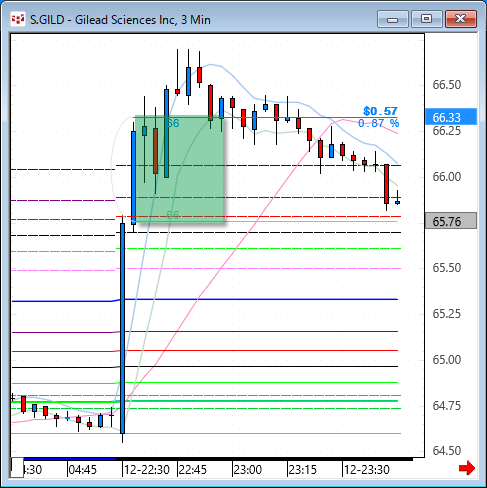Close the S.GILD chart window
Viewport: 487px width, 488px height.
point(461,19)
